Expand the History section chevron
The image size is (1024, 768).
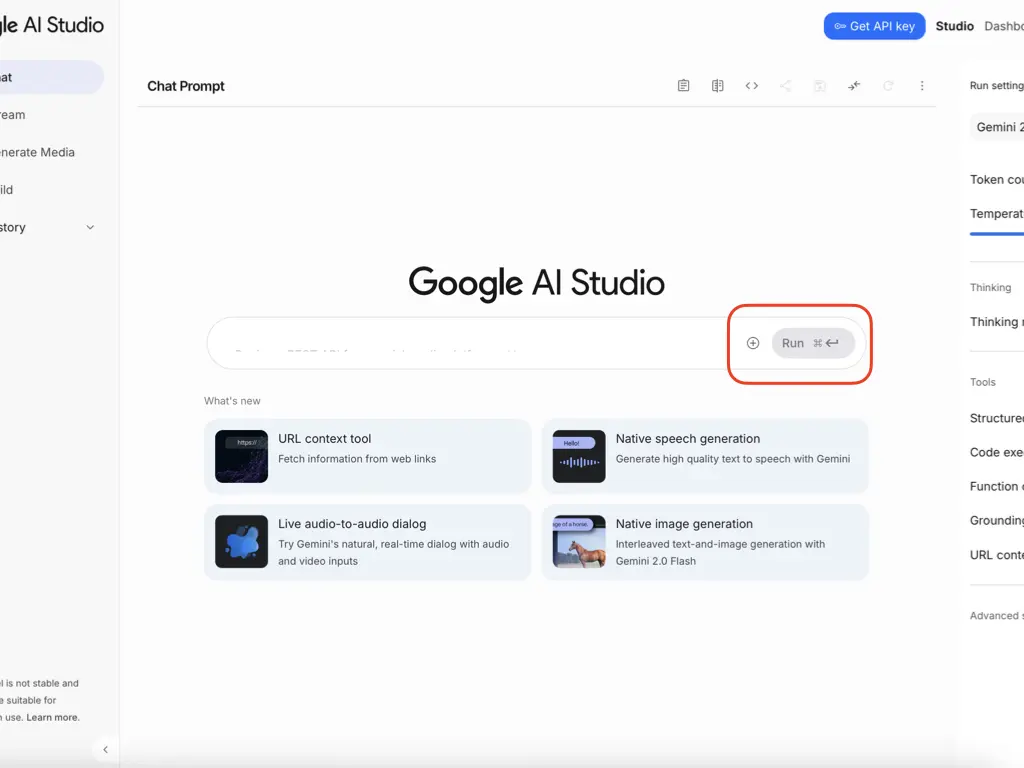(x=90, y=228)
